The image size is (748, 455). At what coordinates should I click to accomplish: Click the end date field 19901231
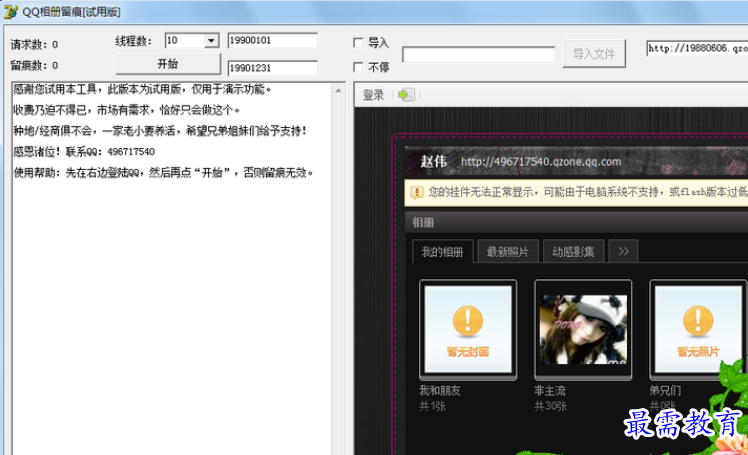coord(272,68)
